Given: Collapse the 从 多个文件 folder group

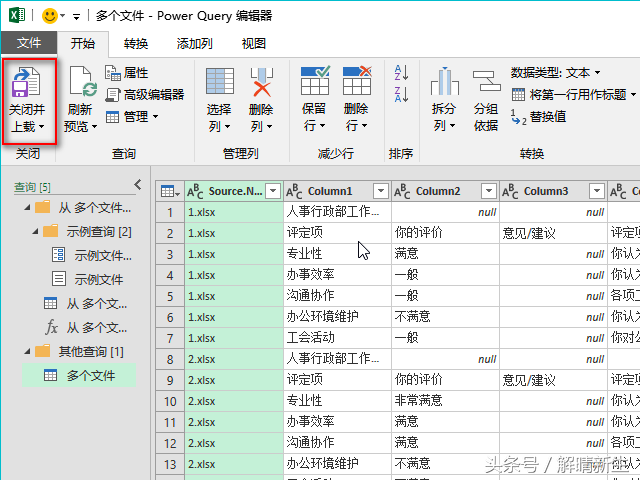Looking at the screenshot, I should click(x=27, y=208).
